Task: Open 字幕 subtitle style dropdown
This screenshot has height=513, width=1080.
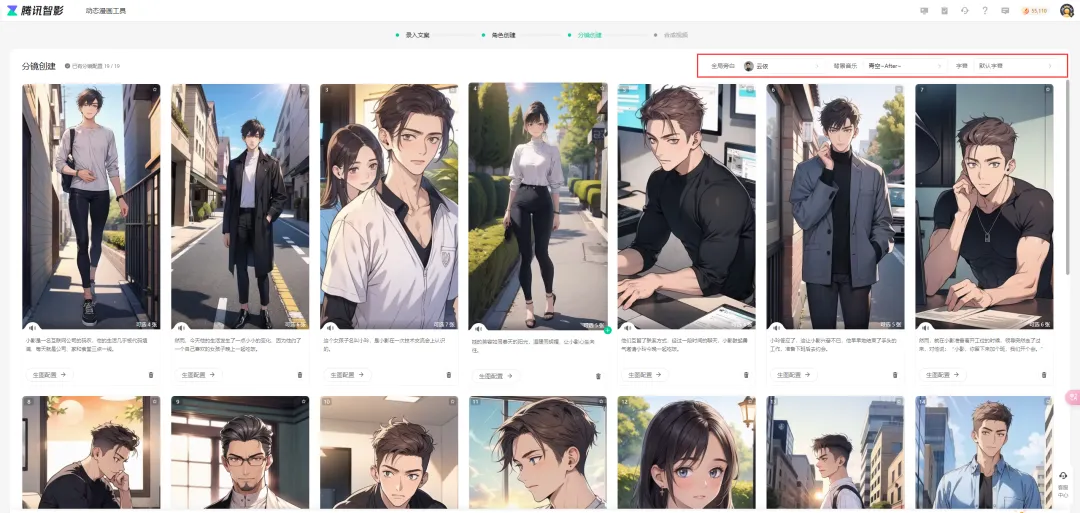Action: 1014,66
